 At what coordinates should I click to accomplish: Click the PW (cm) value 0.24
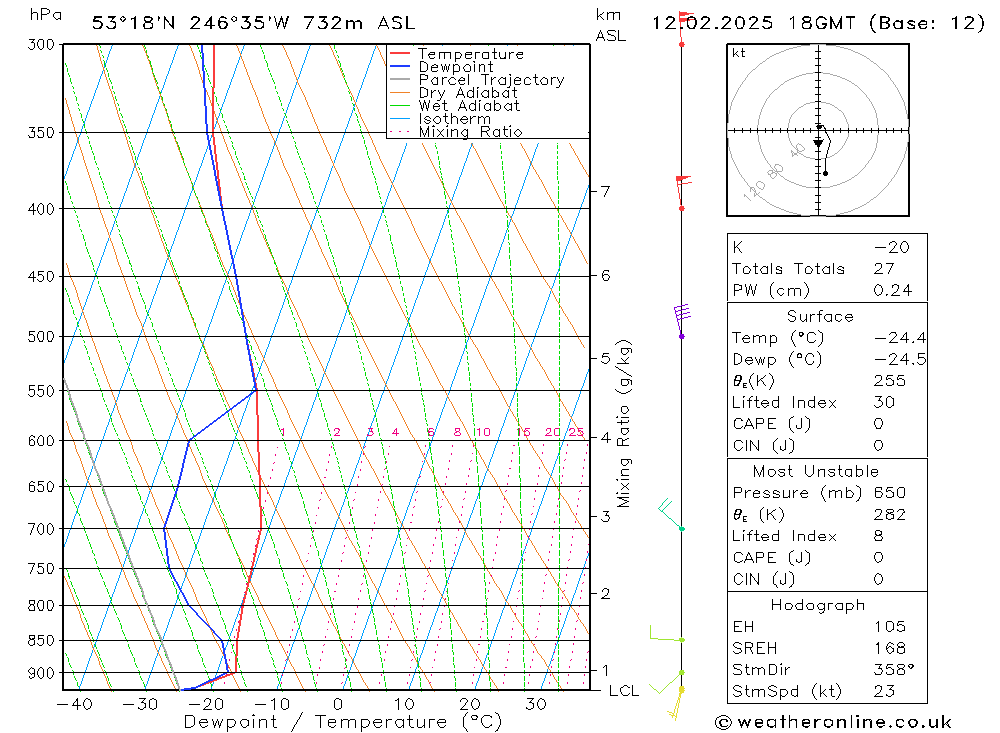pos(893,290)
